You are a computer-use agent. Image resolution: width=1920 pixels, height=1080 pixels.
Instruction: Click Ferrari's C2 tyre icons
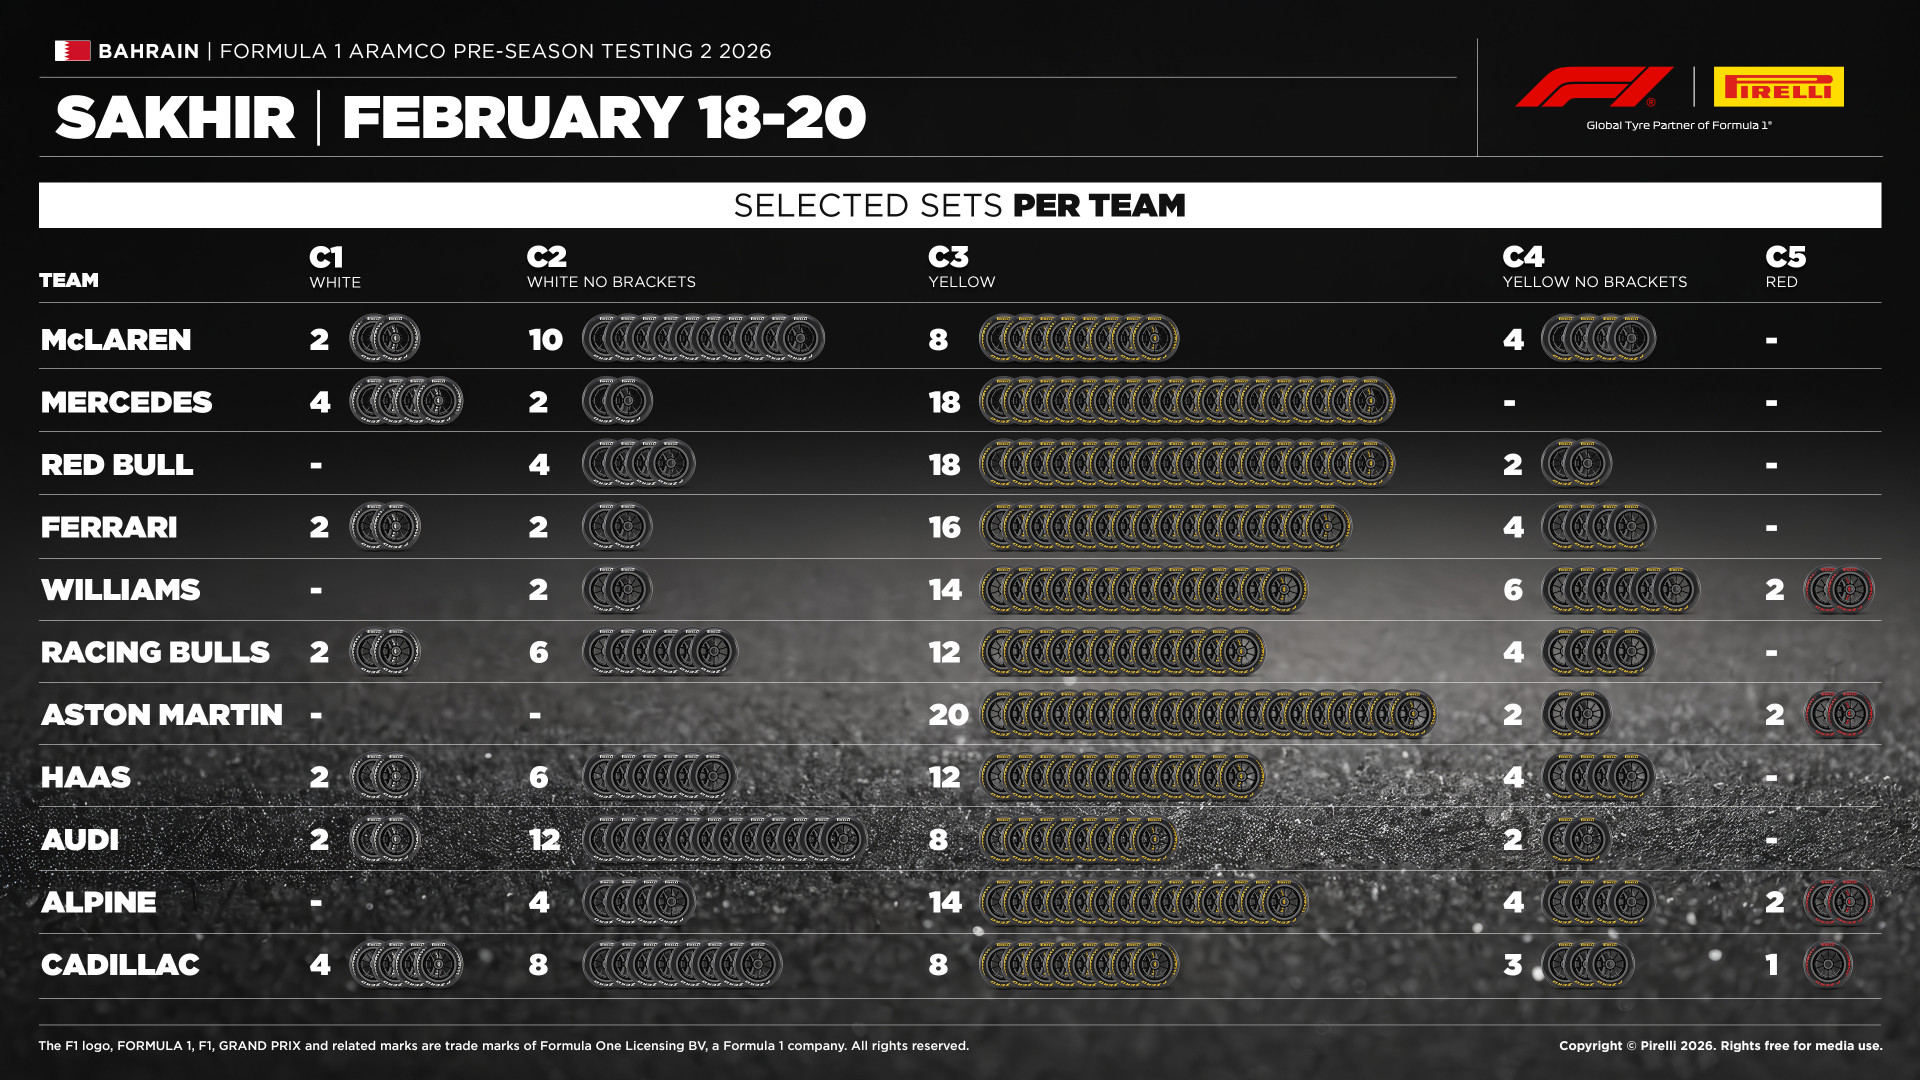pyautogui.click(x=617, y=527)
